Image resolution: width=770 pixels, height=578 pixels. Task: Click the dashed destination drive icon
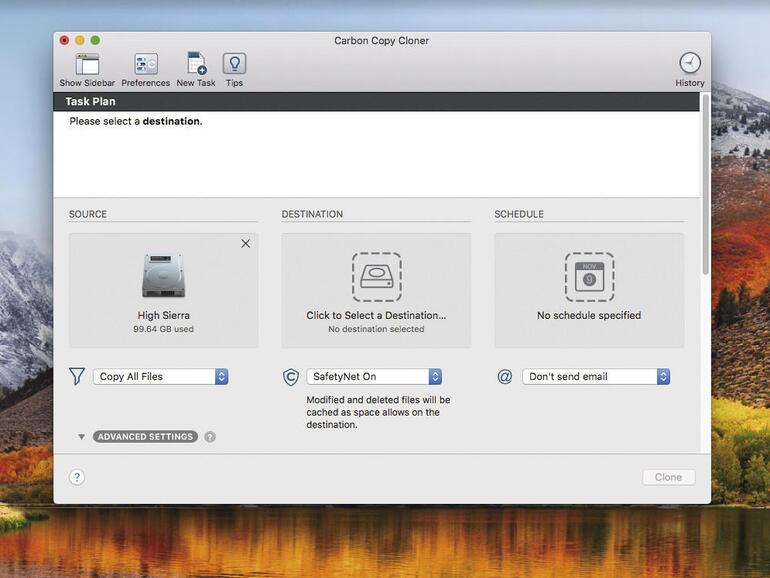(377, 277)
